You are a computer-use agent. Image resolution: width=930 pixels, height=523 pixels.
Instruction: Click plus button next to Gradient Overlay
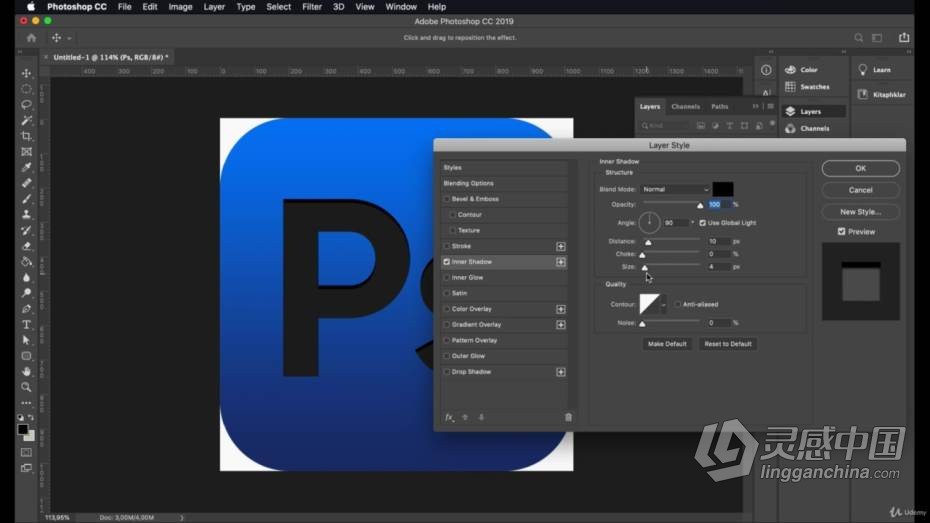pos(560,324)
